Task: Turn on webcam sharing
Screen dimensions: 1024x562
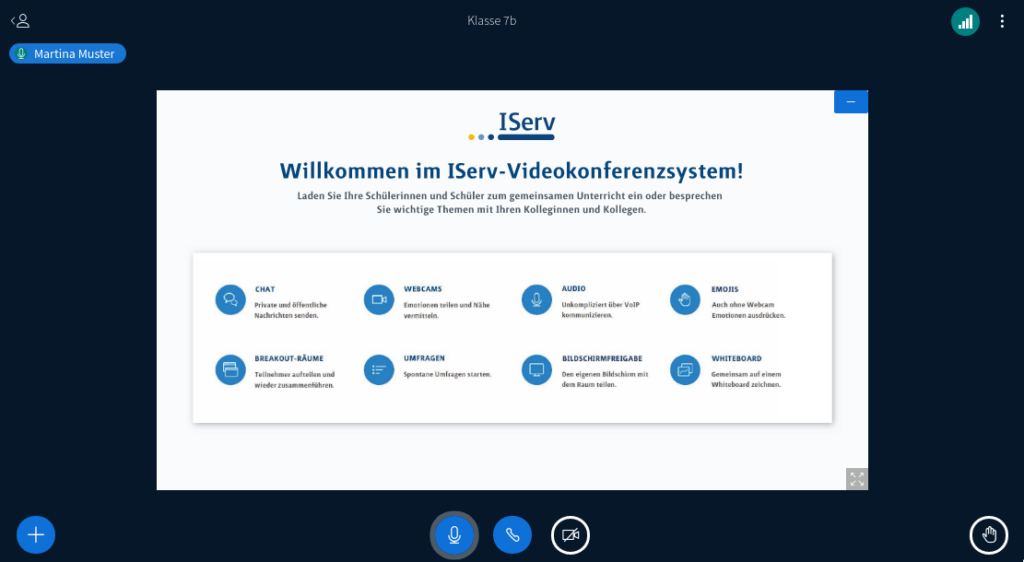Action: coord(570,535)
